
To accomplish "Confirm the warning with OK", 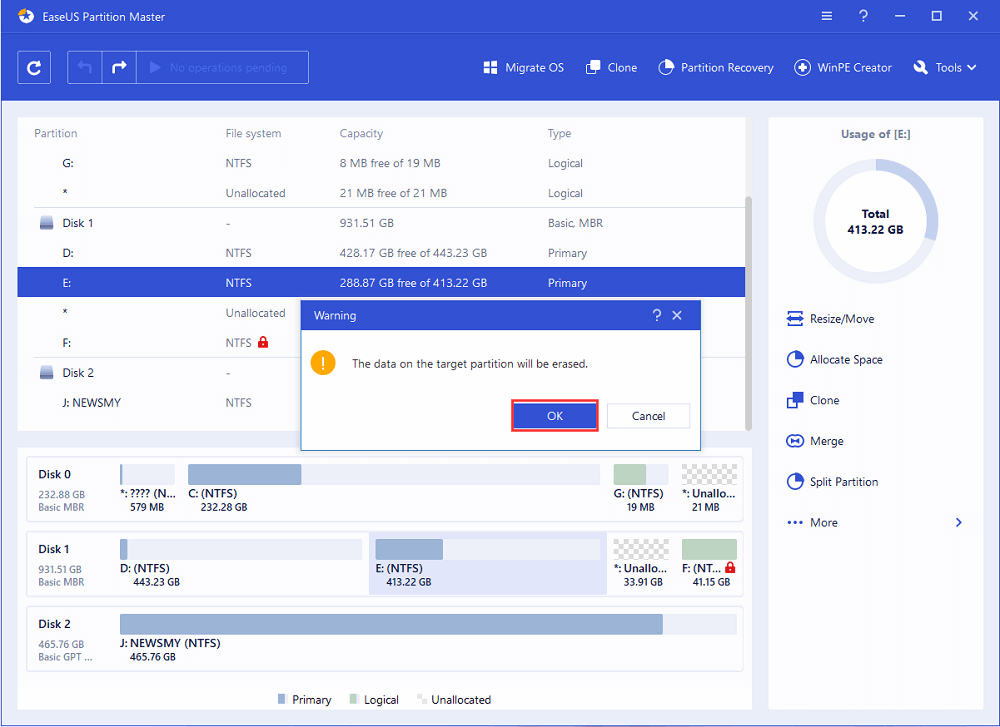I will (555, 416).
